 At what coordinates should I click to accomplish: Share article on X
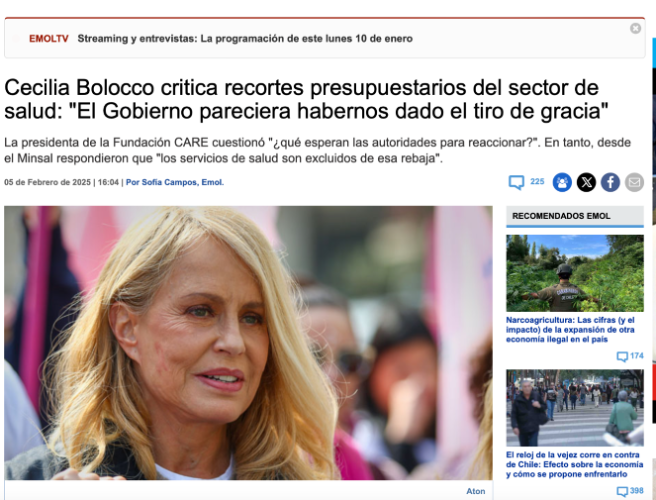point(586,182)
